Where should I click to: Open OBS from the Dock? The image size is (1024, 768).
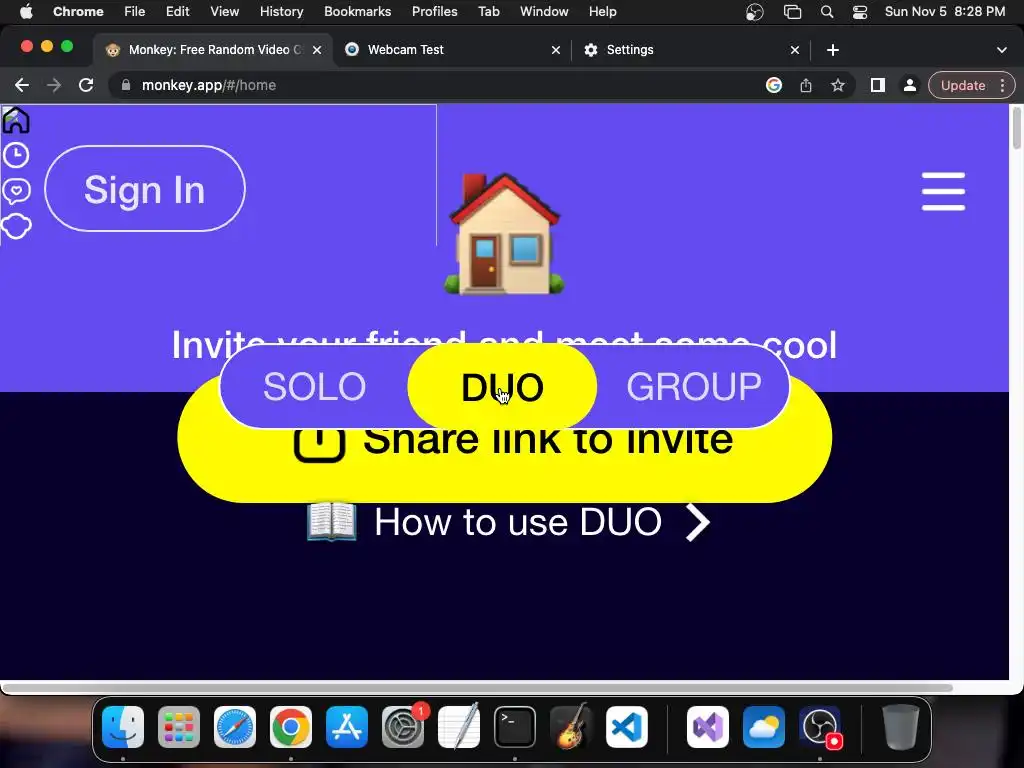(820, 727)
